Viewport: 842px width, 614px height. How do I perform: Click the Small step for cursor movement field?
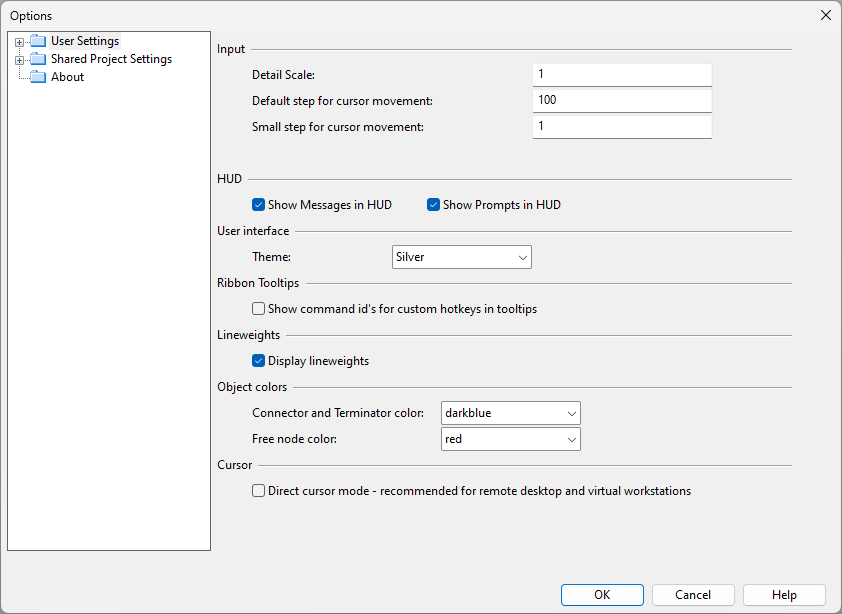621,127
